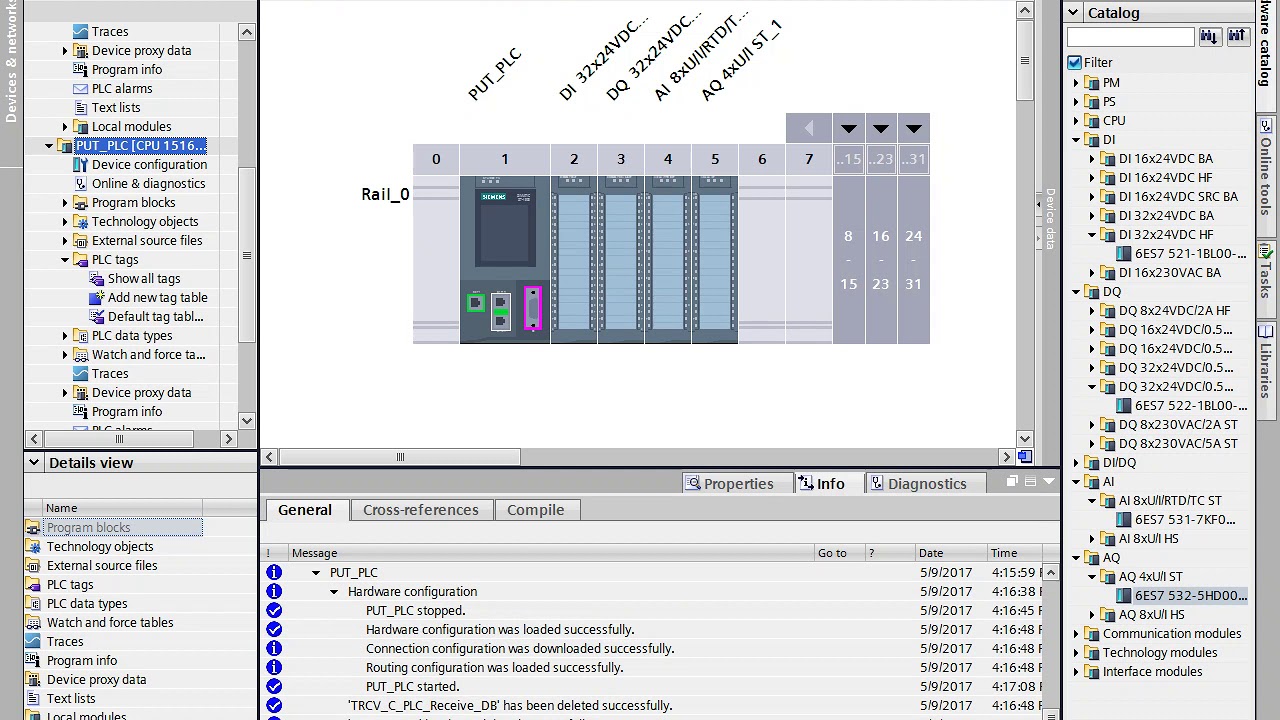Collapse the Details view panel
Viewport: 1280px width, 720px height.
[34, 462]
